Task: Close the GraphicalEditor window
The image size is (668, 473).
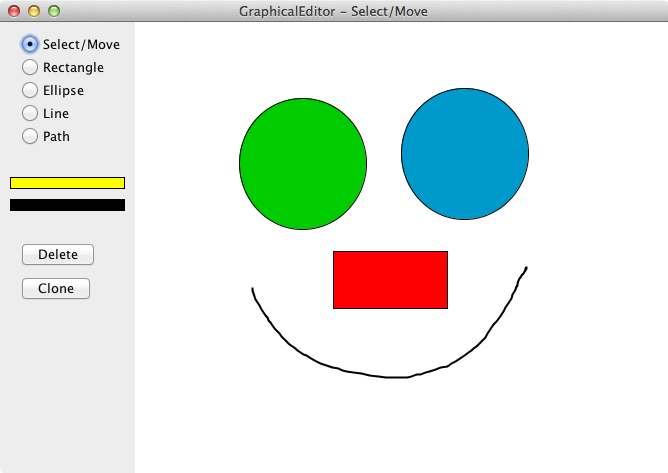Action: (14, 11)
